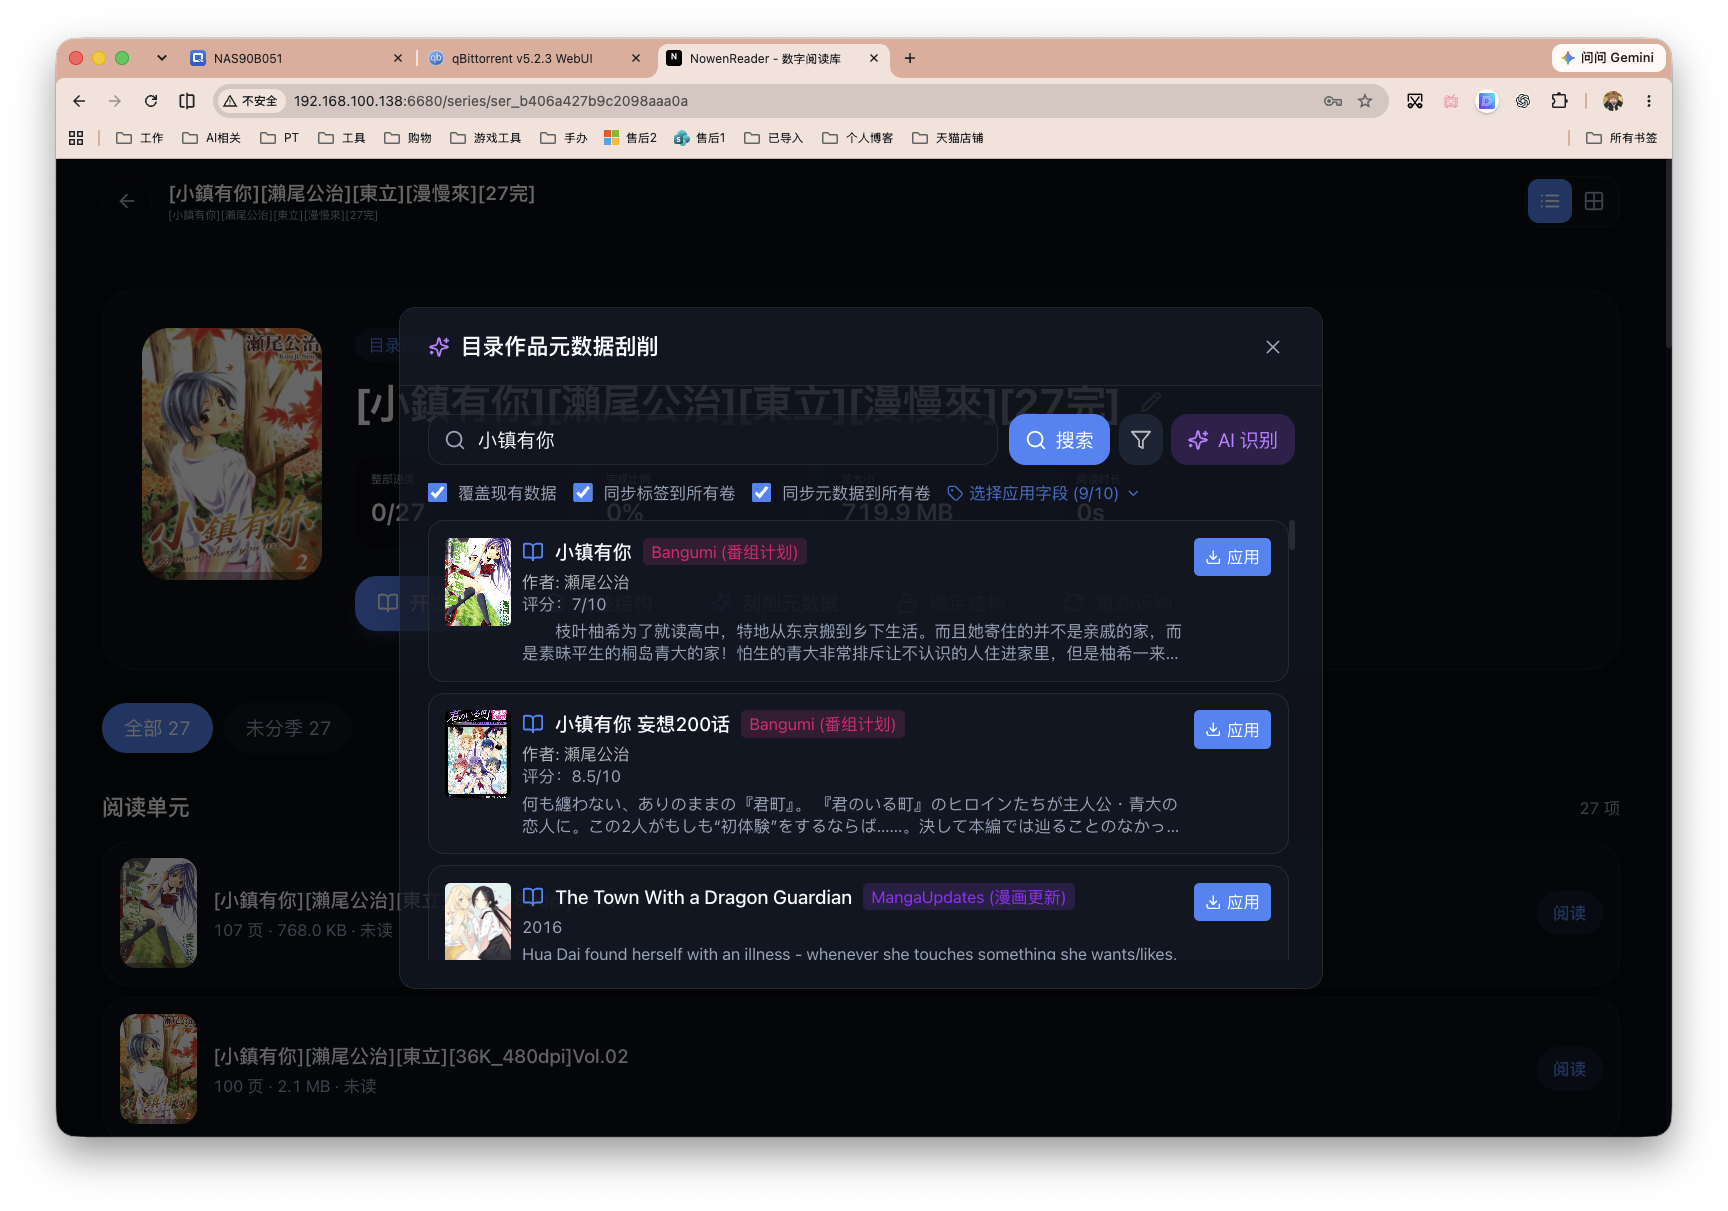Close the NowenReader browser tab
The height and width of the screenshot is (1211, 1728).
[874, 58]
